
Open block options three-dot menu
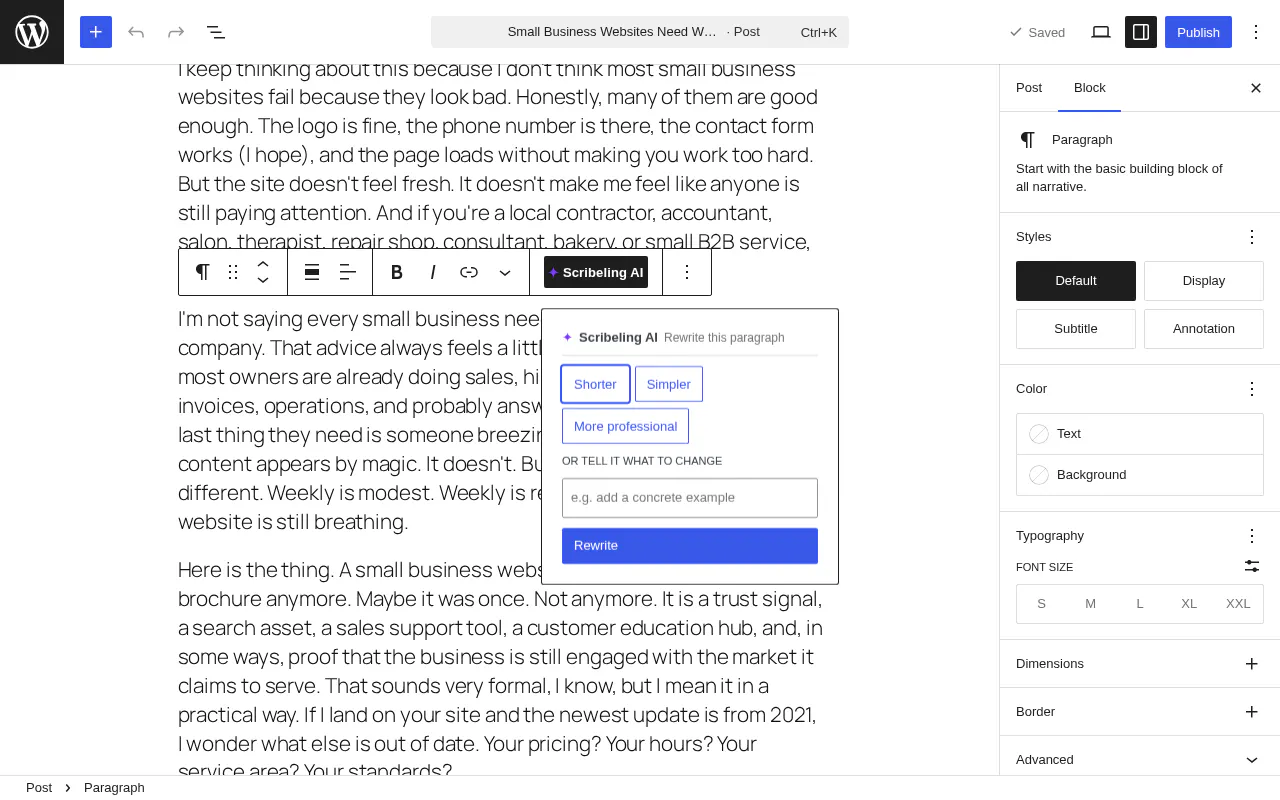pos(687,272)
